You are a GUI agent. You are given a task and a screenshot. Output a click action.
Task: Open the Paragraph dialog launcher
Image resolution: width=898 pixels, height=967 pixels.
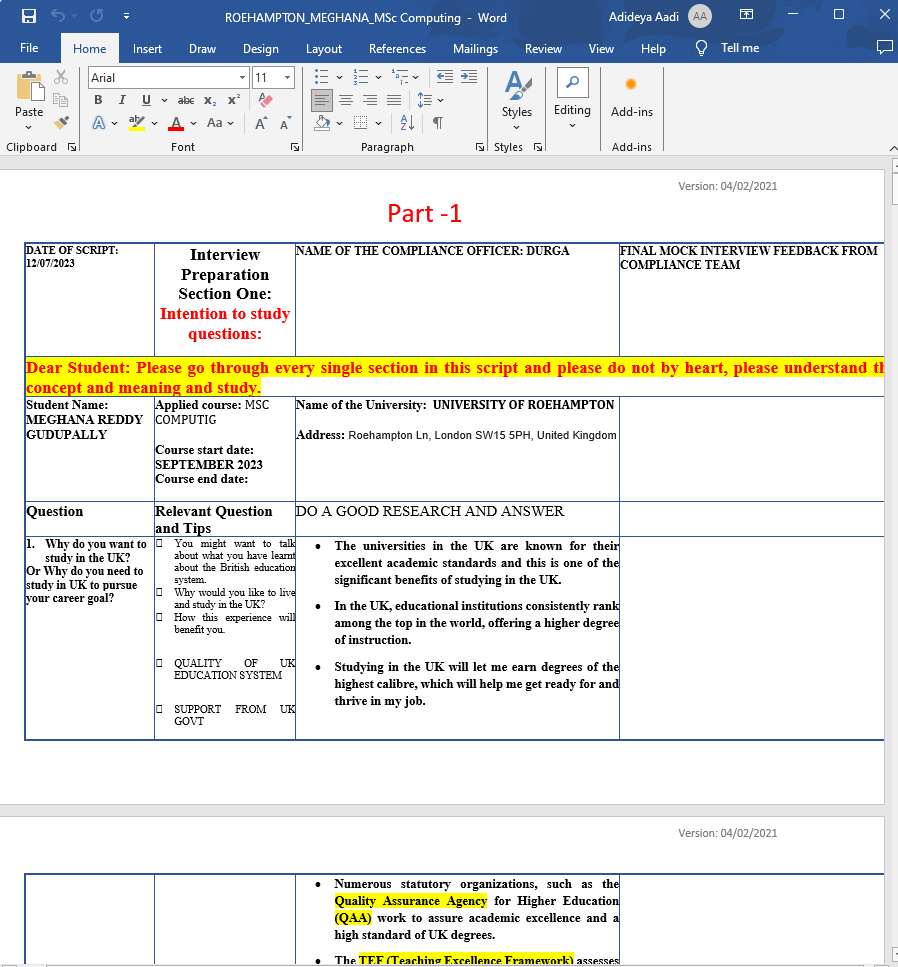[x=480, y=147]
